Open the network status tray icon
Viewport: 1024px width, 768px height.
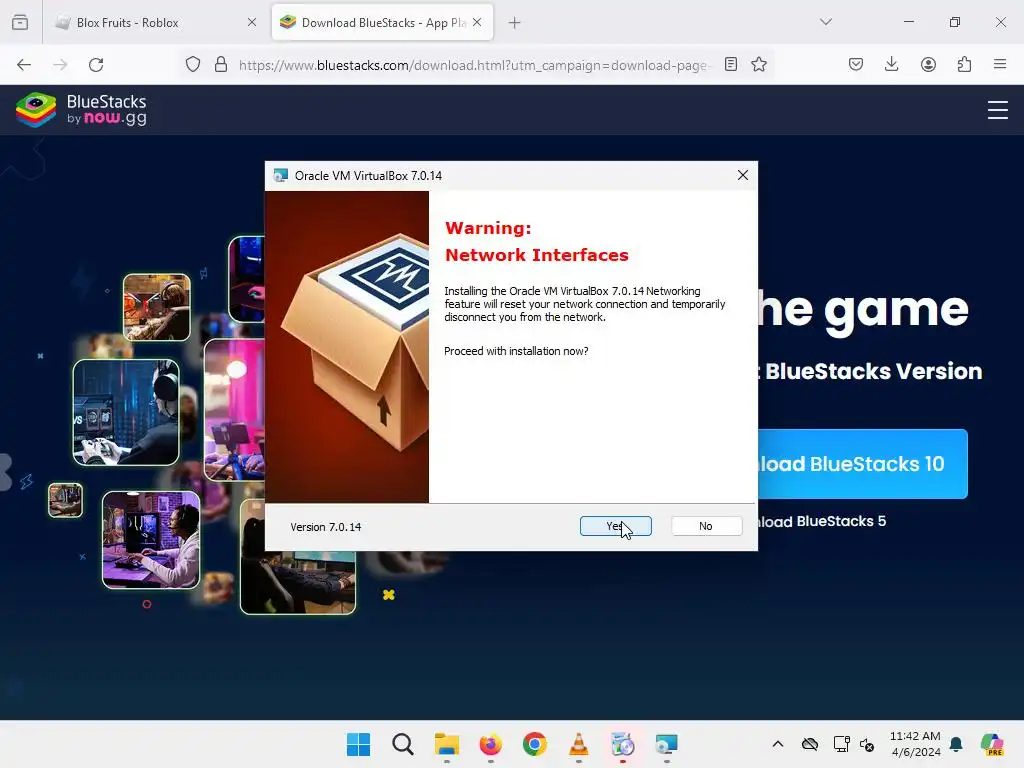[x=842, y=744]
